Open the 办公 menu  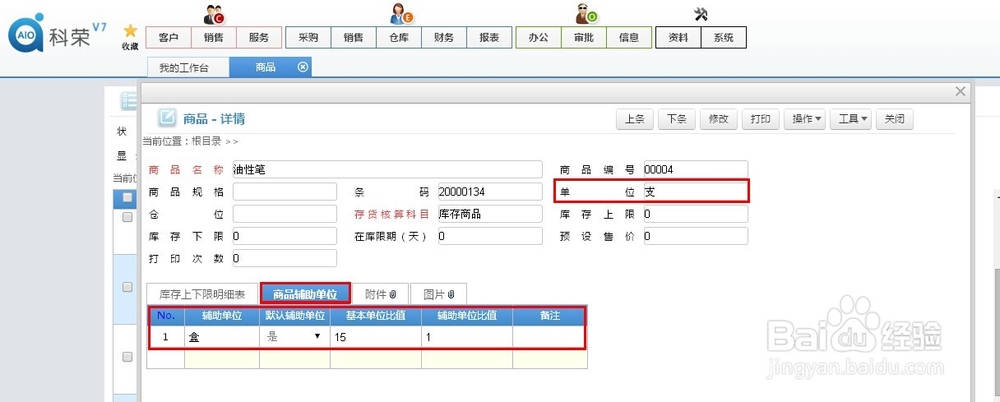pyautogui.click(x=538, y=38)
